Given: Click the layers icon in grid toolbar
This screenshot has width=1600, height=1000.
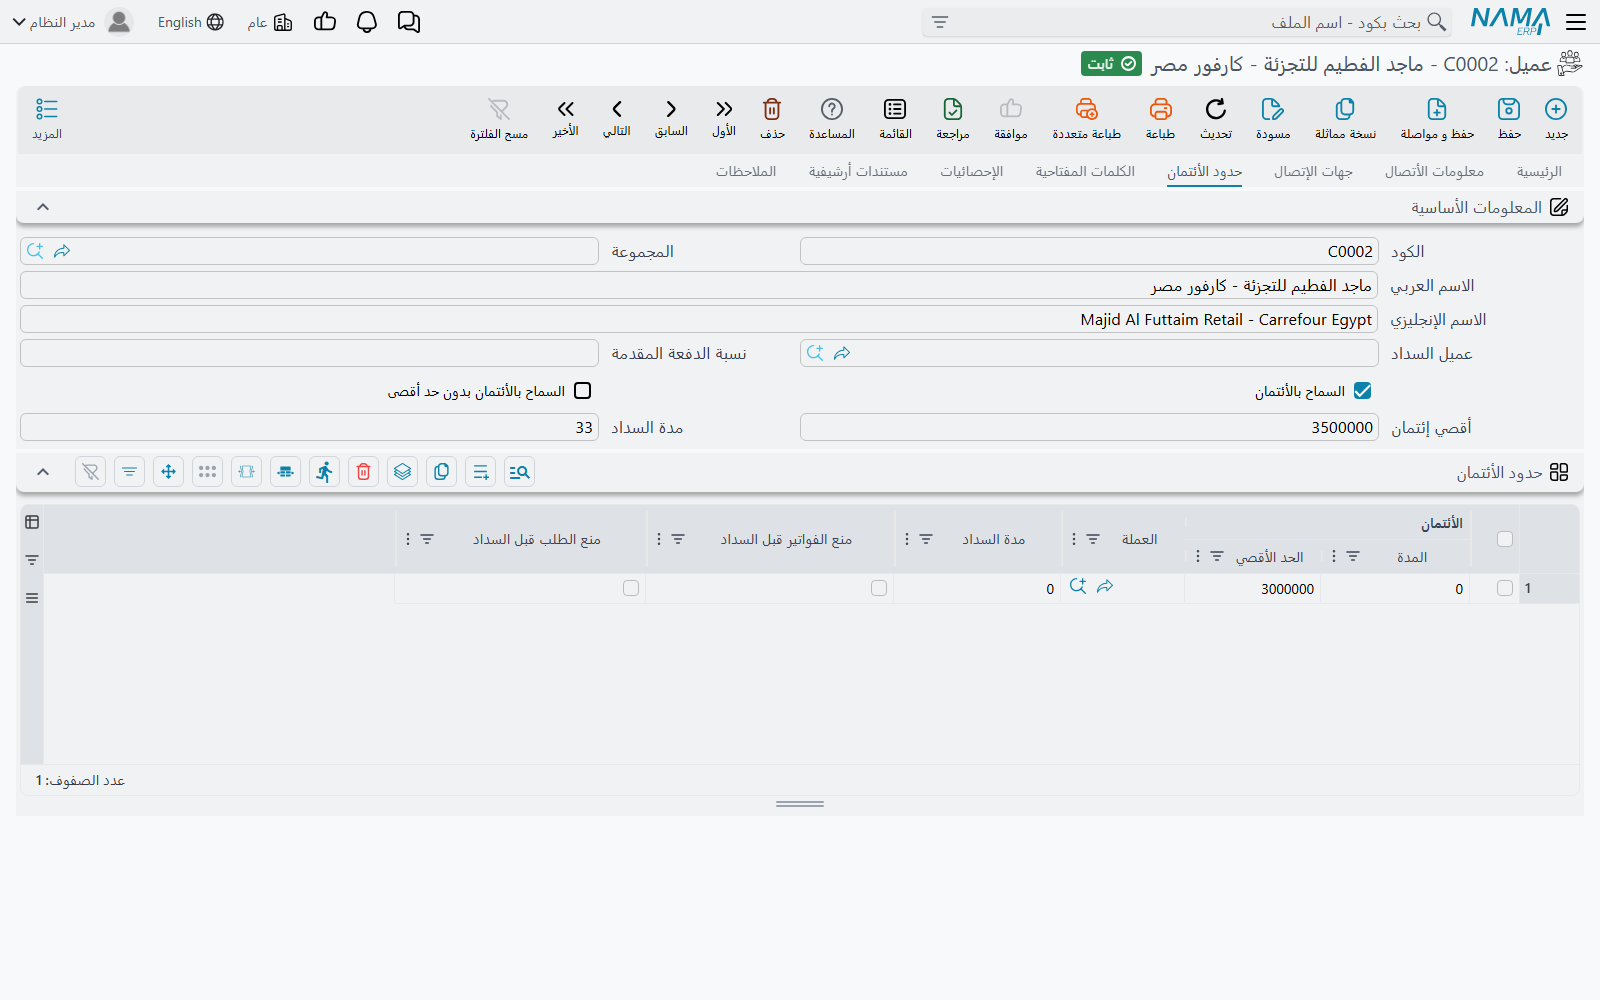Looking at the screenshot, I should pyautogui.click(x=403, y=472).
